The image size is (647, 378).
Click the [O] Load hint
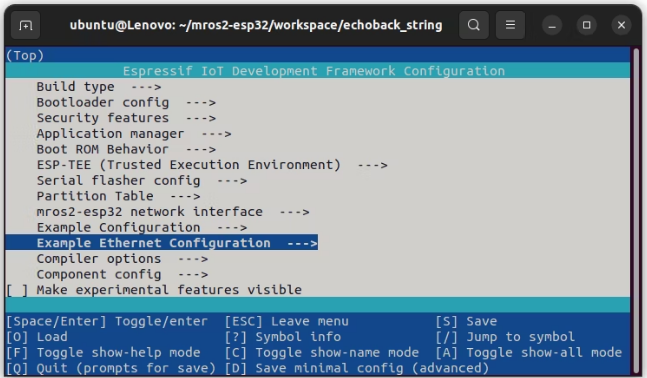(x=37, y=337)
